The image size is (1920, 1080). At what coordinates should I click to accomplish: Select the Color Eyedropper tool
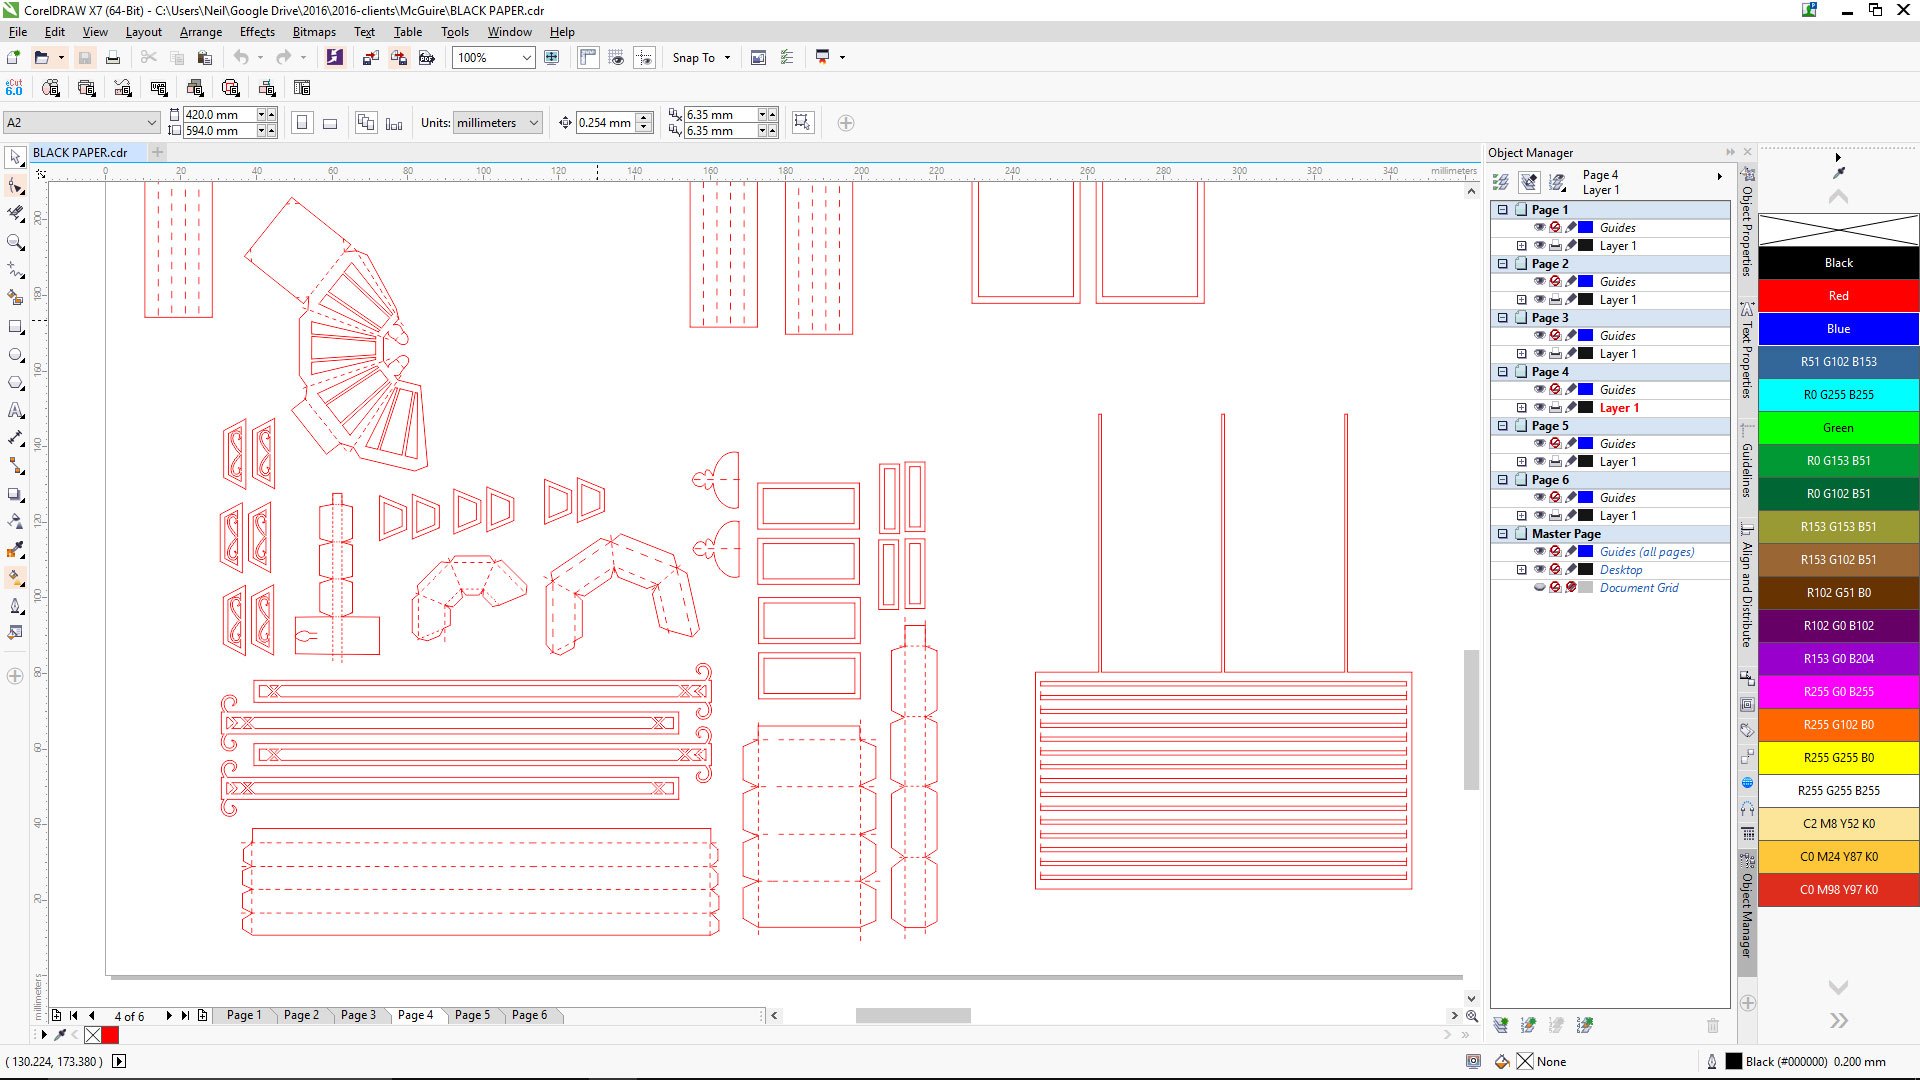14,549
